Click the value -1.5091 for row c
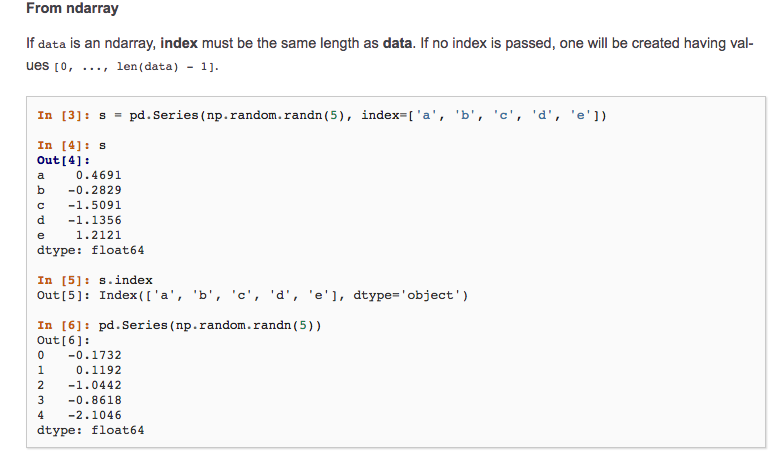Viewport: 779px width, 458px height. (x=94, y=205)
